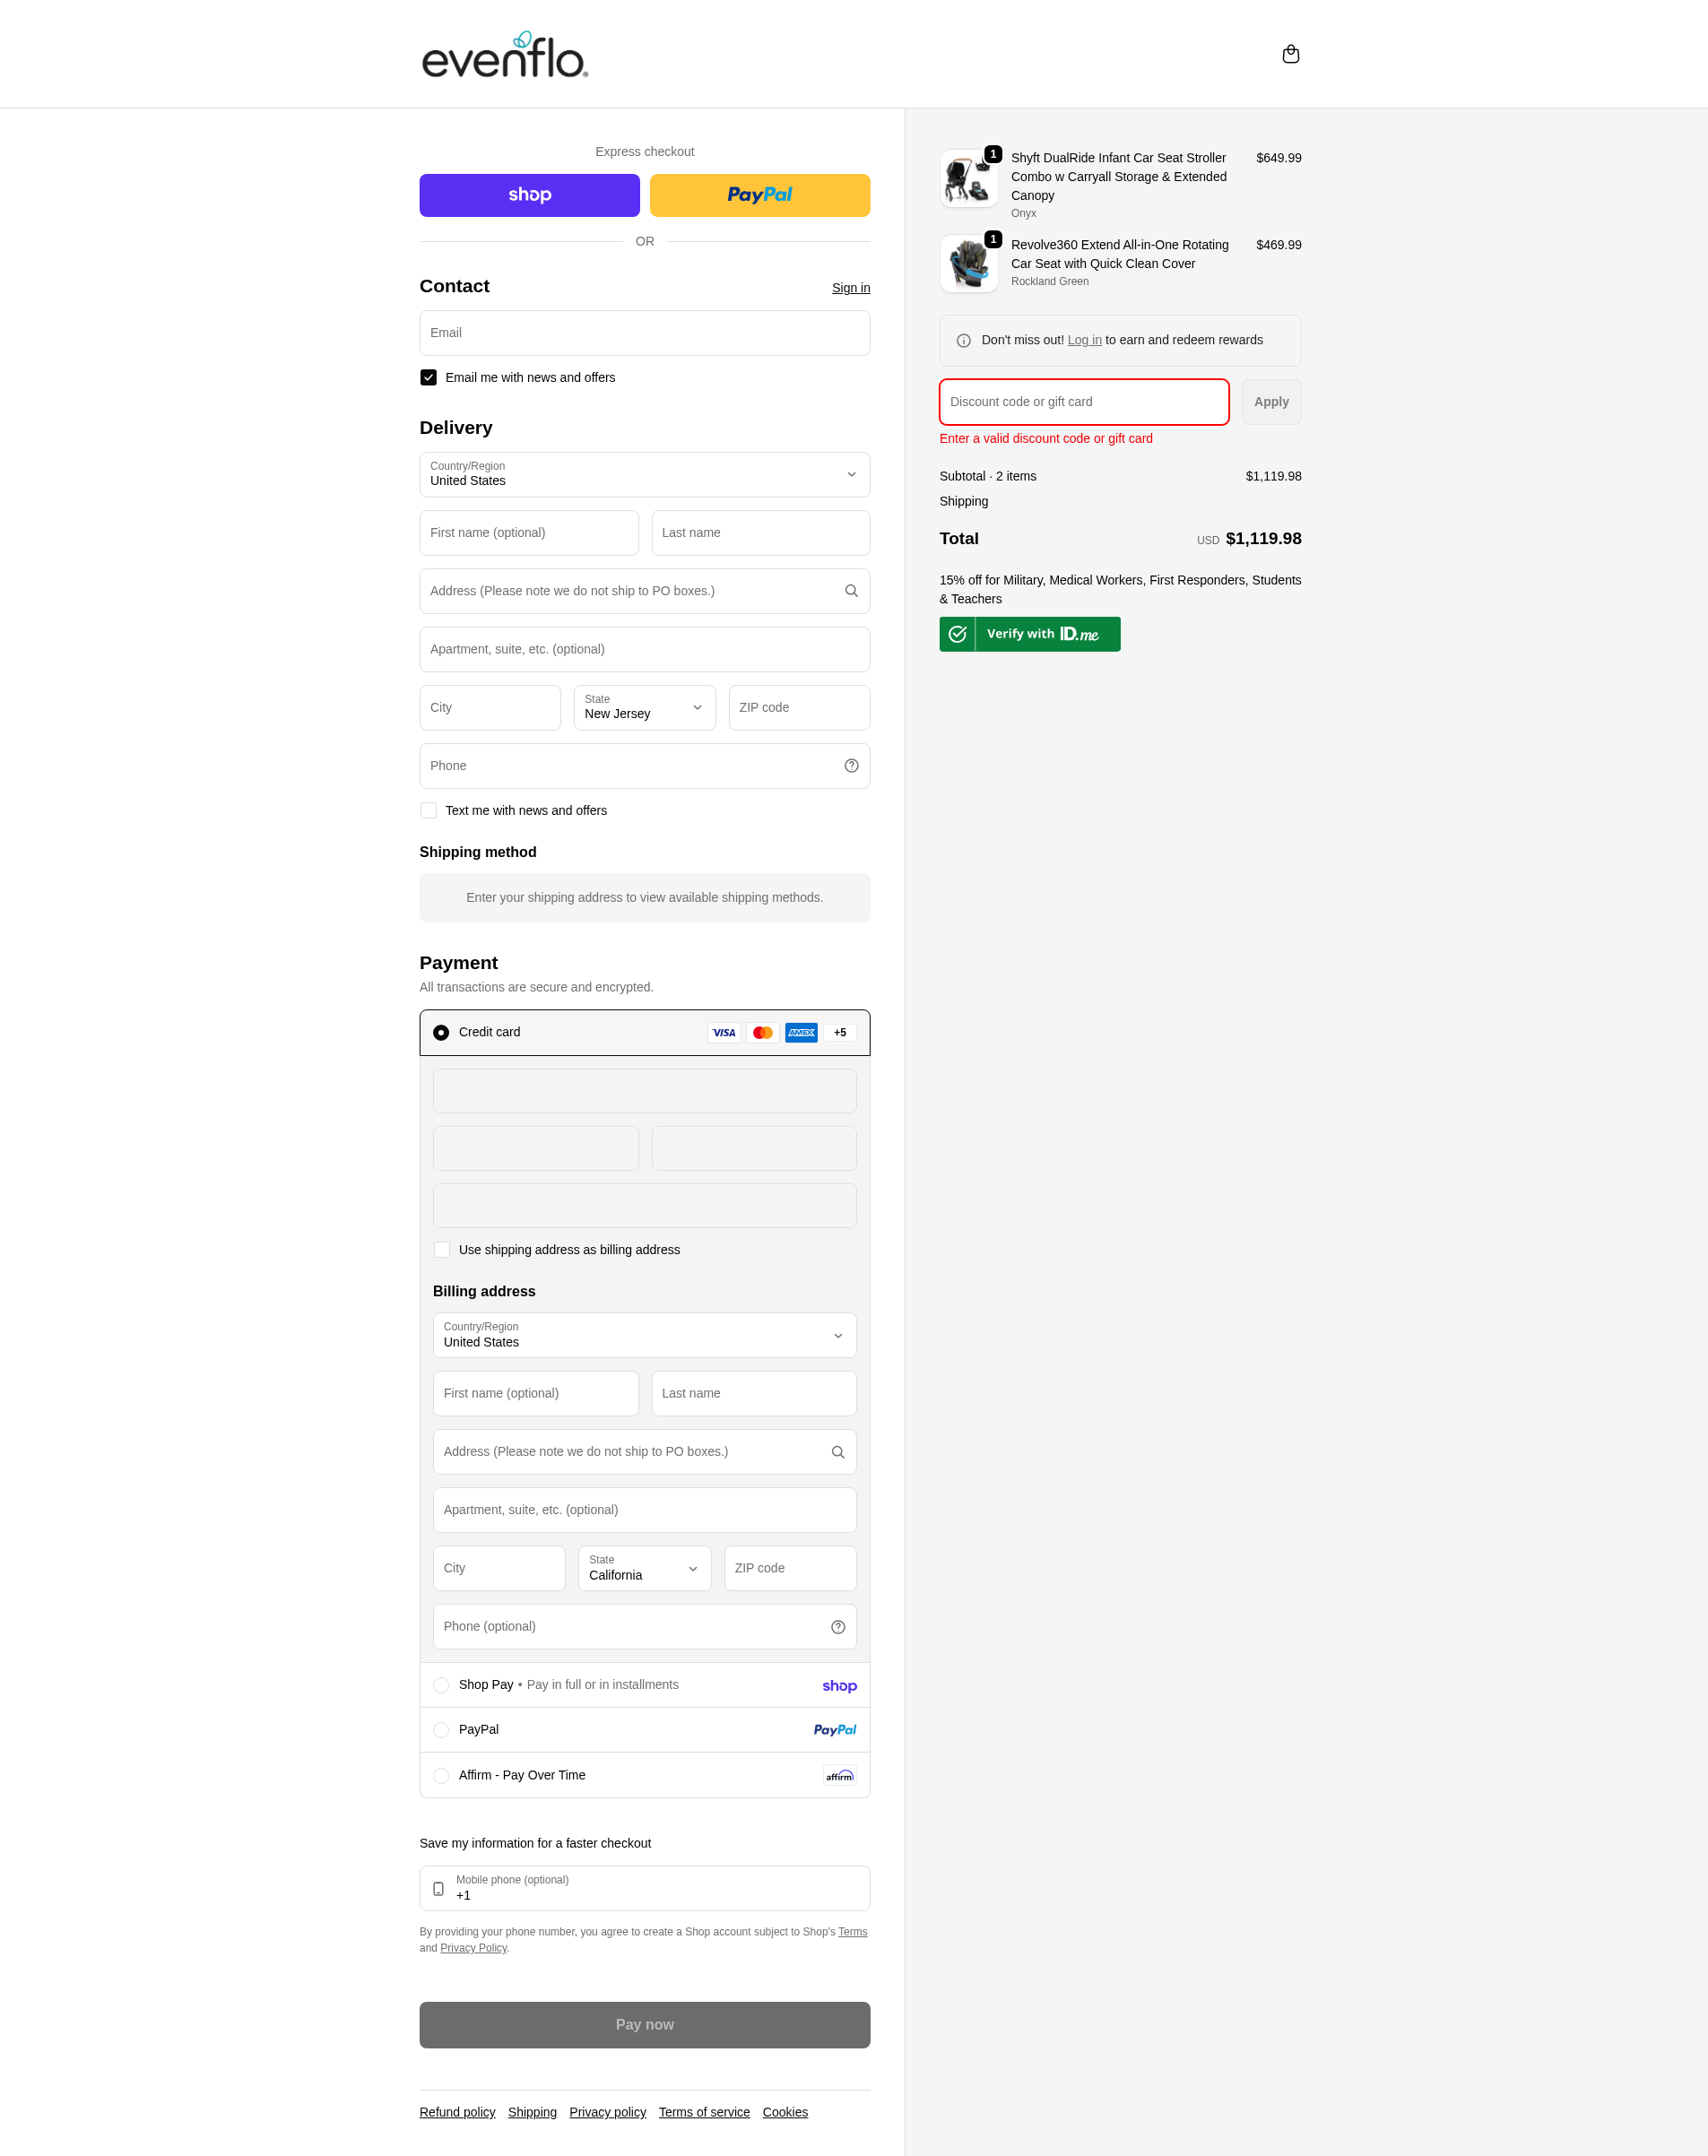Click the delivery phone help question icon
1708x2156 pixels.
[851, 766]
